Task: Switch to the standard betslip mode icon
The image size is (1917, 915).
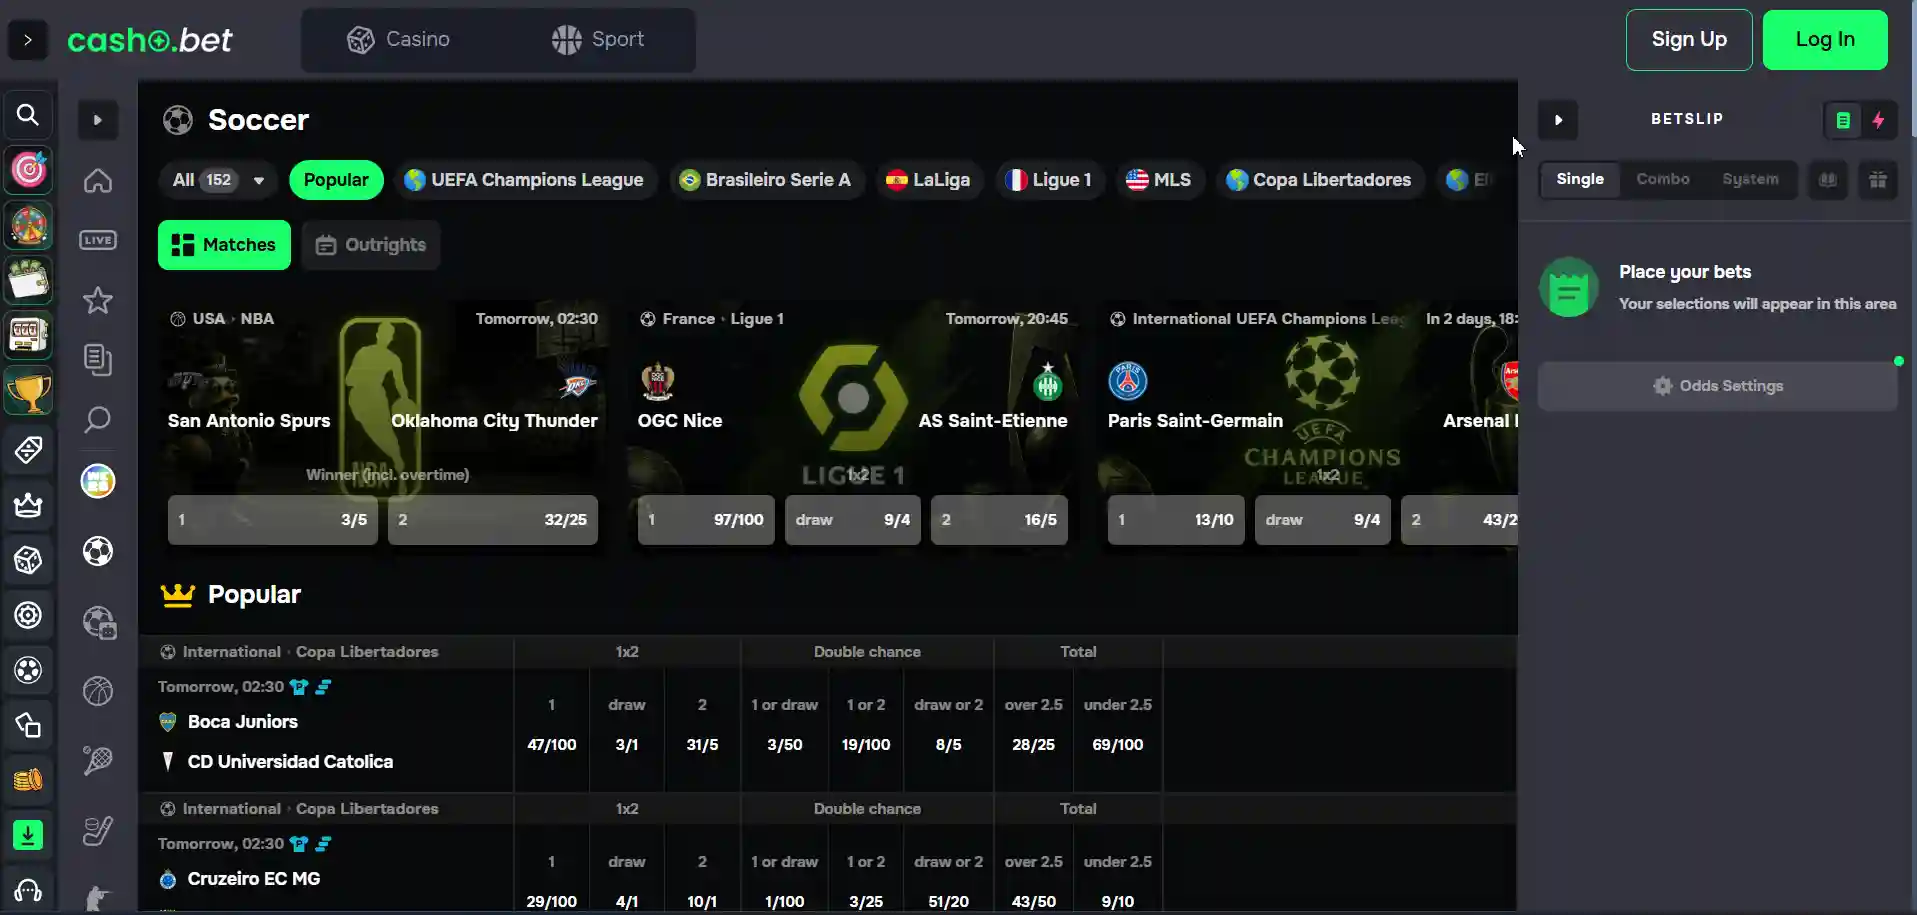Action: coord(1843,120)
